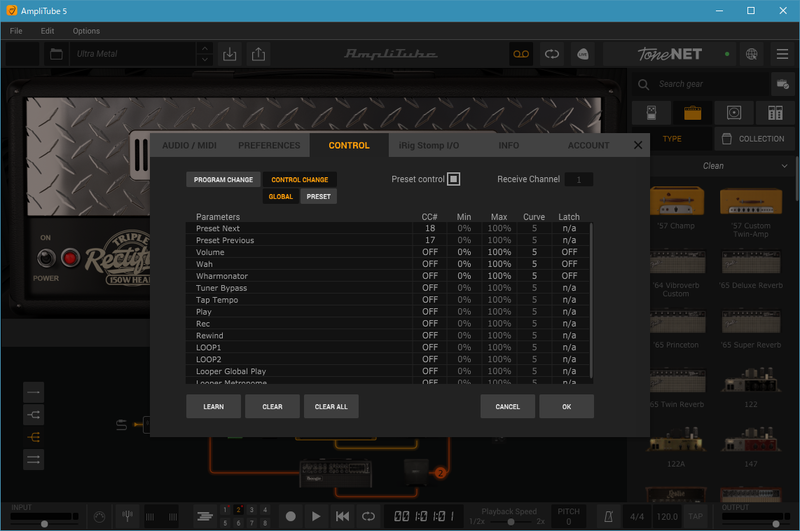This screenshot has height=531, width=800.
Task: Open the hamburger main menu icon
Action: [782, 54]
